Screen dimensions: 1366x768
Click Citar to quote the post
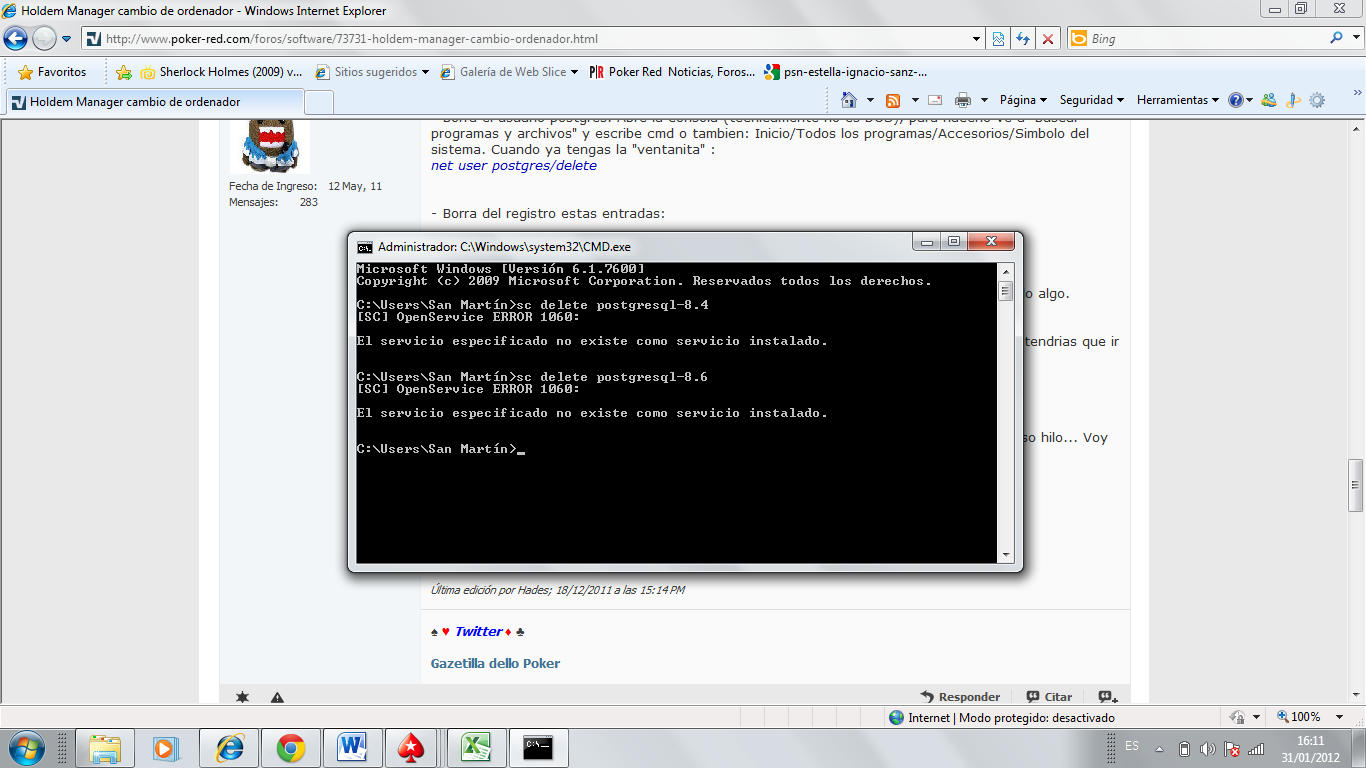pyautogui.click(x=1049, y=697)
